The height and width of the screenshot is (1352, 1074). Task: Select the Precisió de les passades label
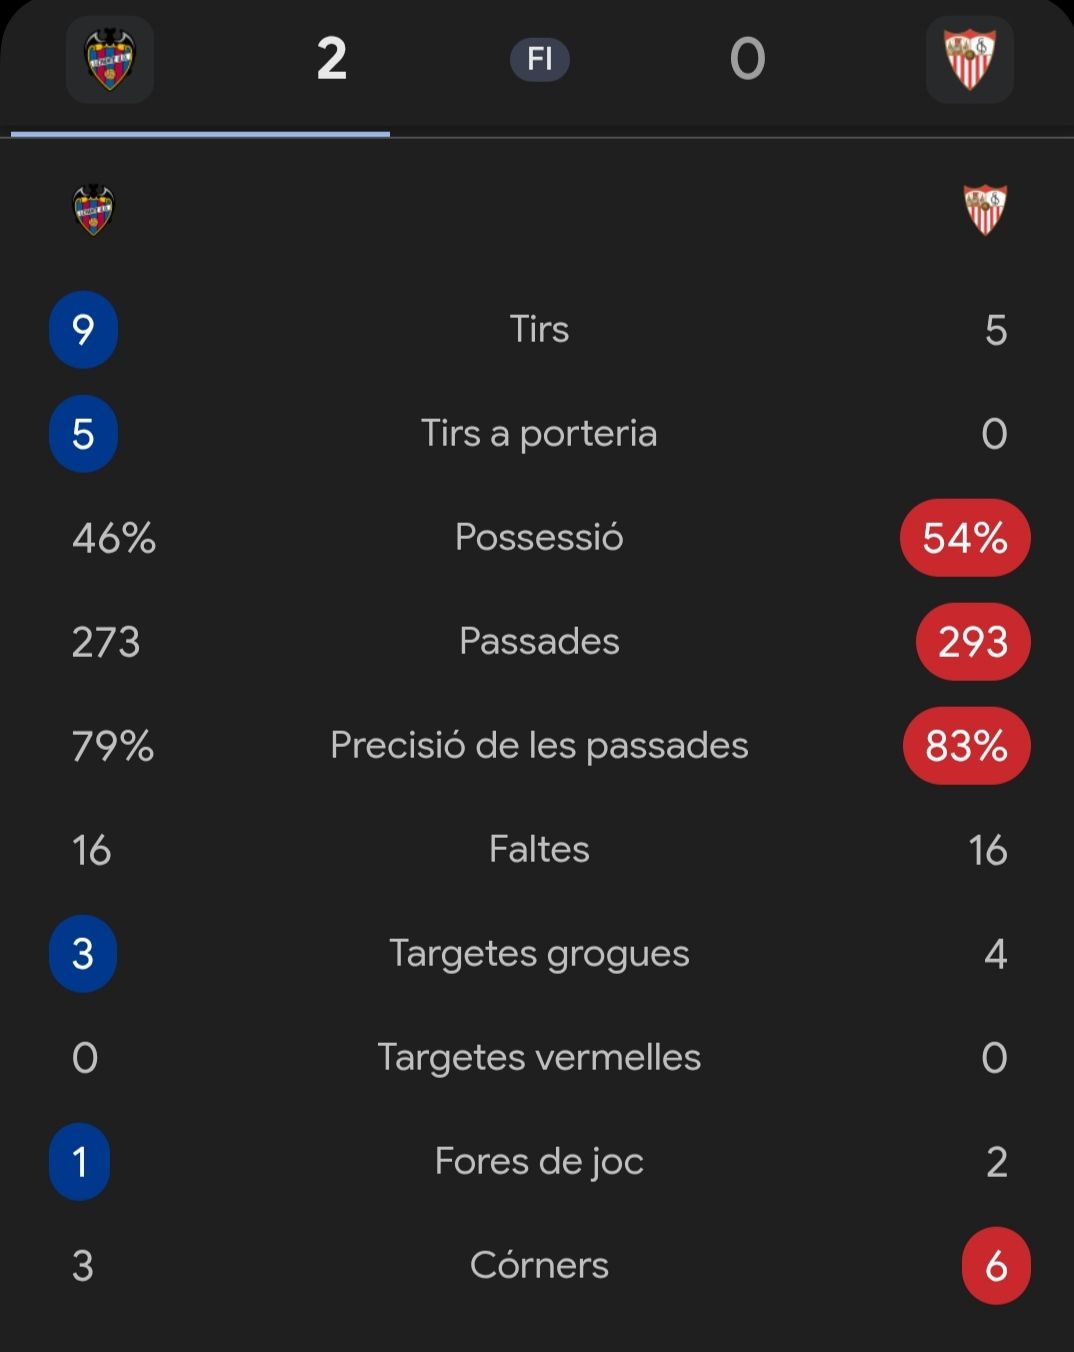click(539, 745)
